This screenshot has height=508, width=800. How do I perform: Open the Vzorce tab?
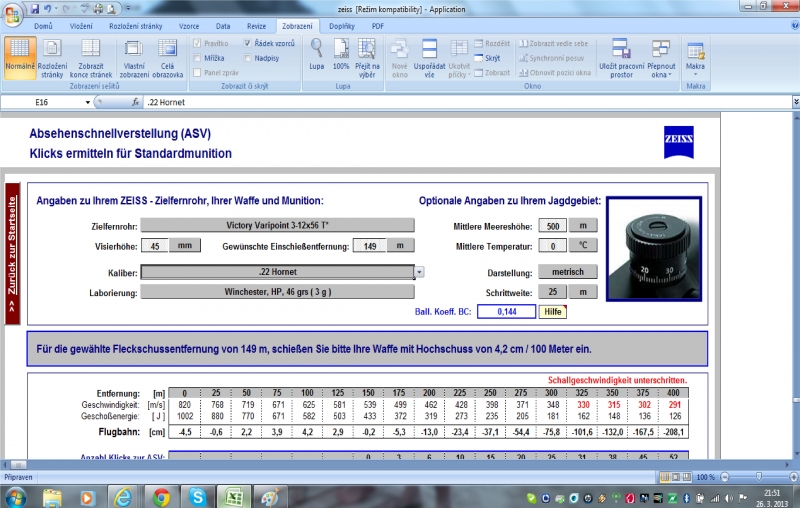point(189,26)
